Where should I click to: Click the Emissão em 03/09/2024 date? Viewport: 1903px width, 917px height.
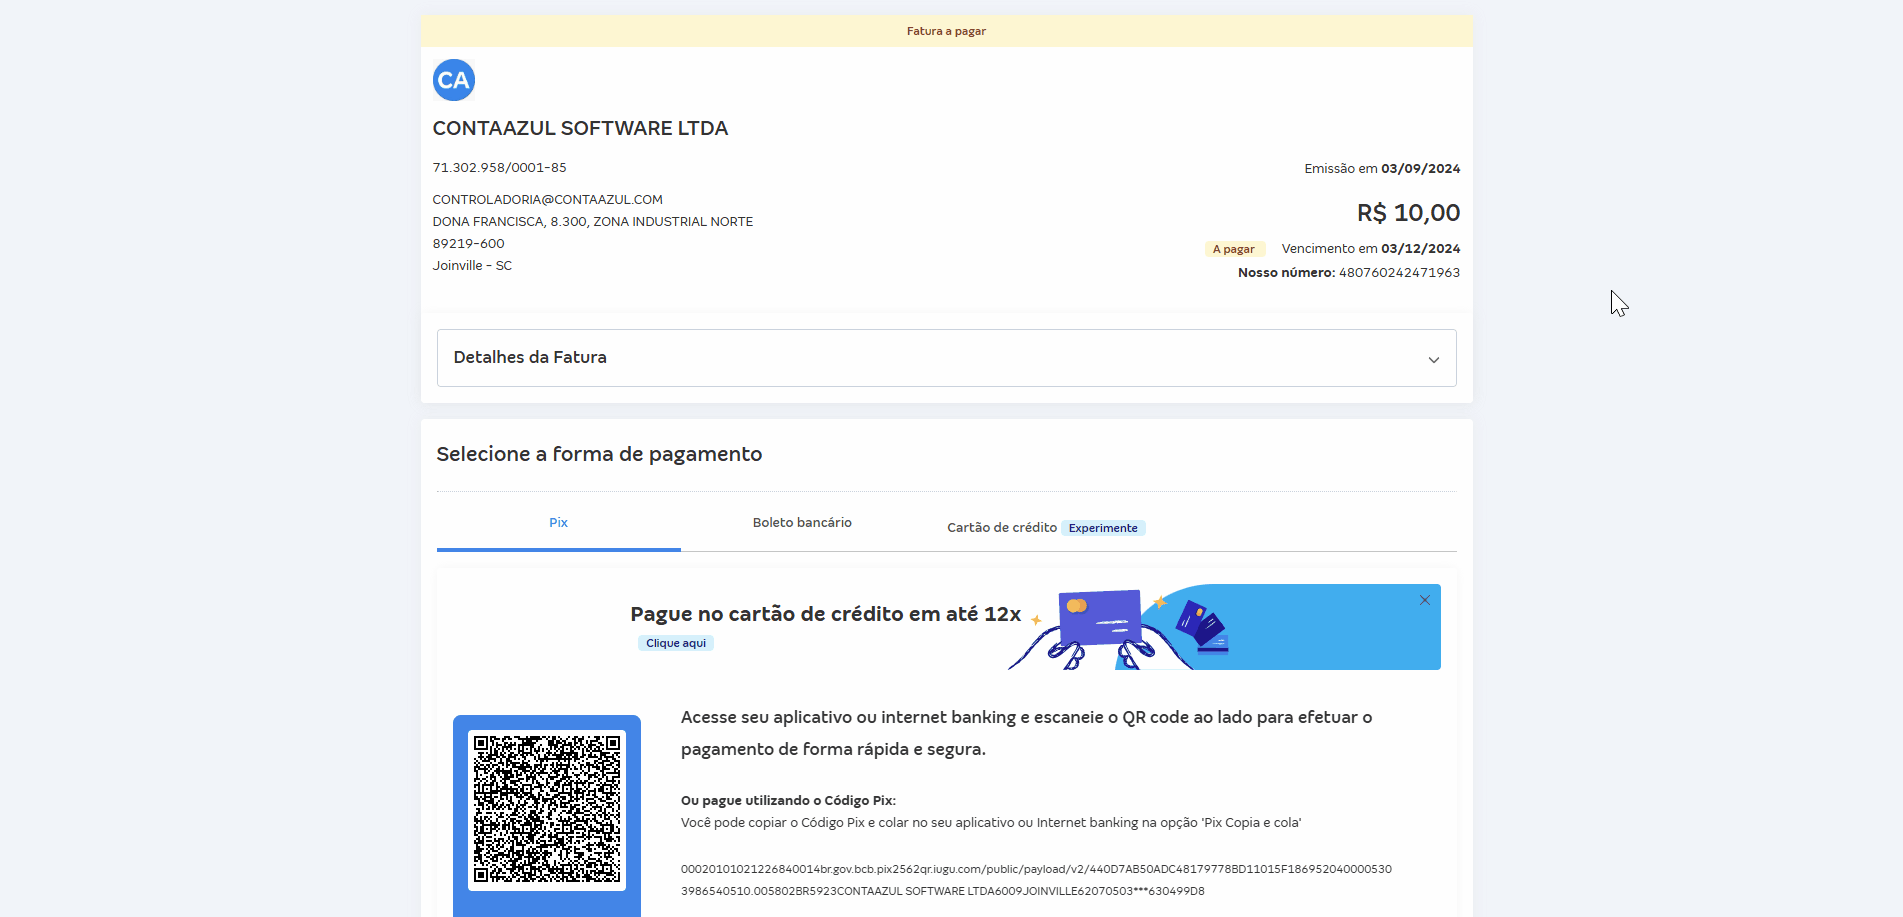tap(1382, 169)
